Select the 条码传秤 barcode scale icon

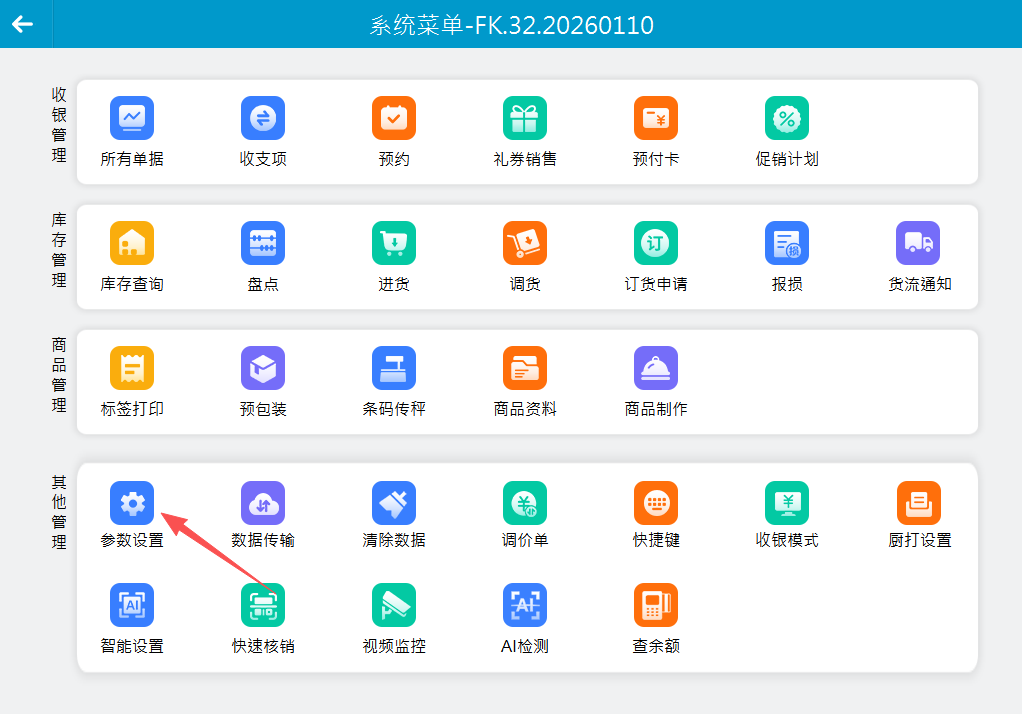click(x=394, y=368)
